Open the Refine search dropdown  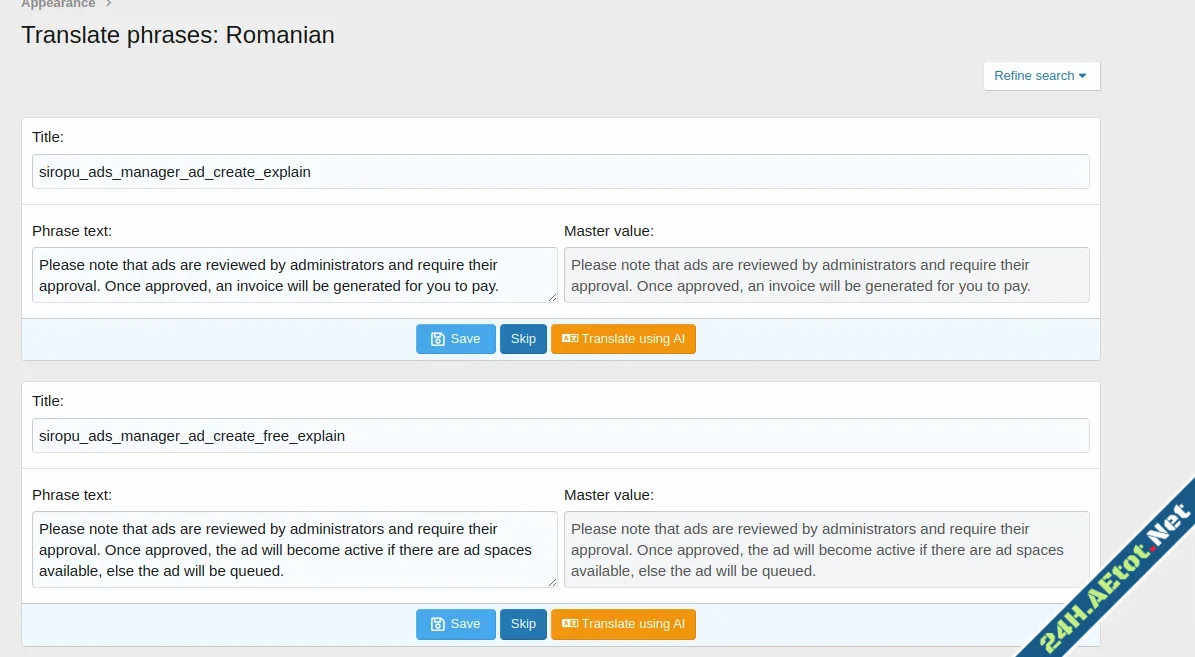[1041, 76]
